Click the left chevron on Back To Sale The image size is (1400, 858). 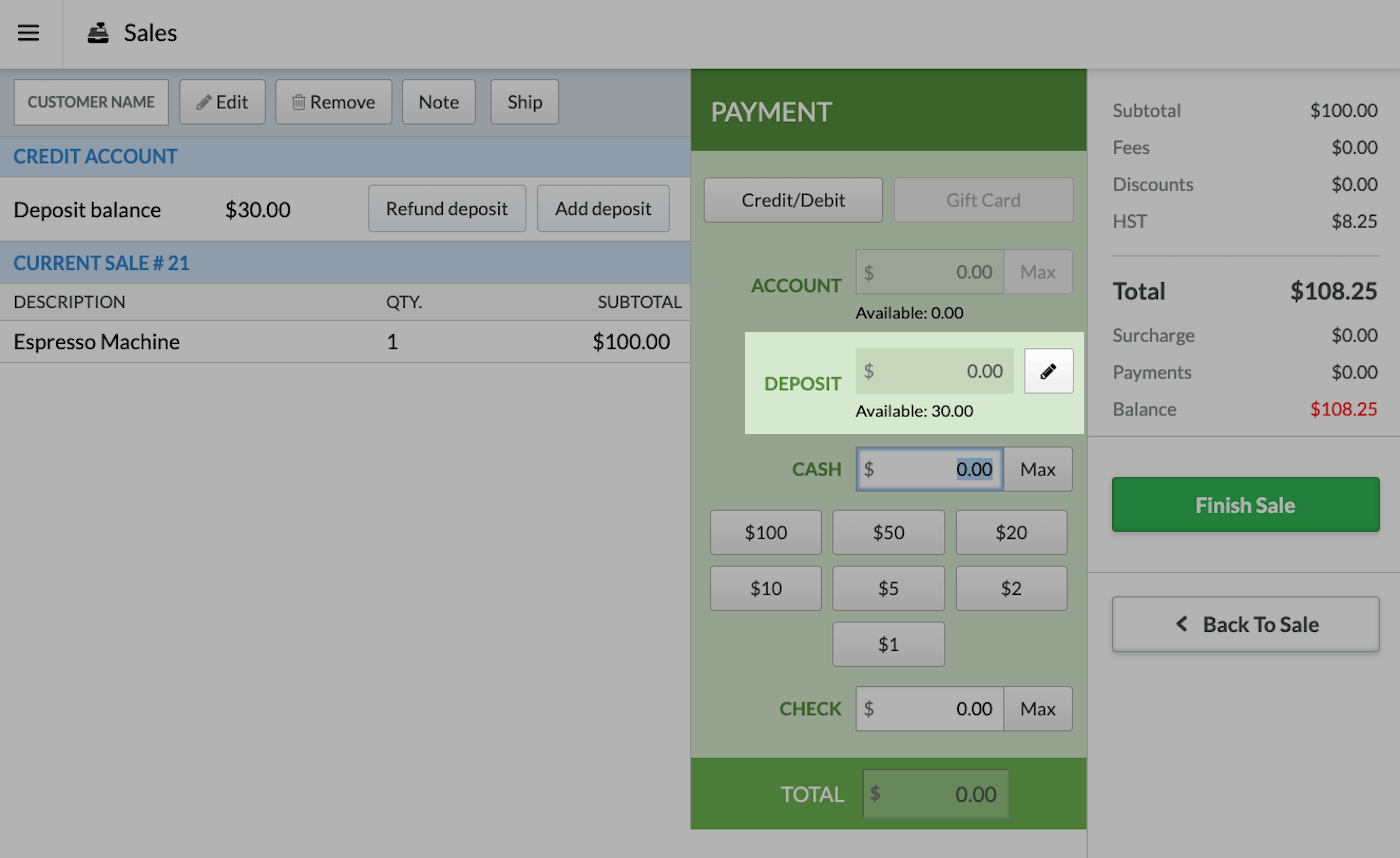[x=1181, y=624]
